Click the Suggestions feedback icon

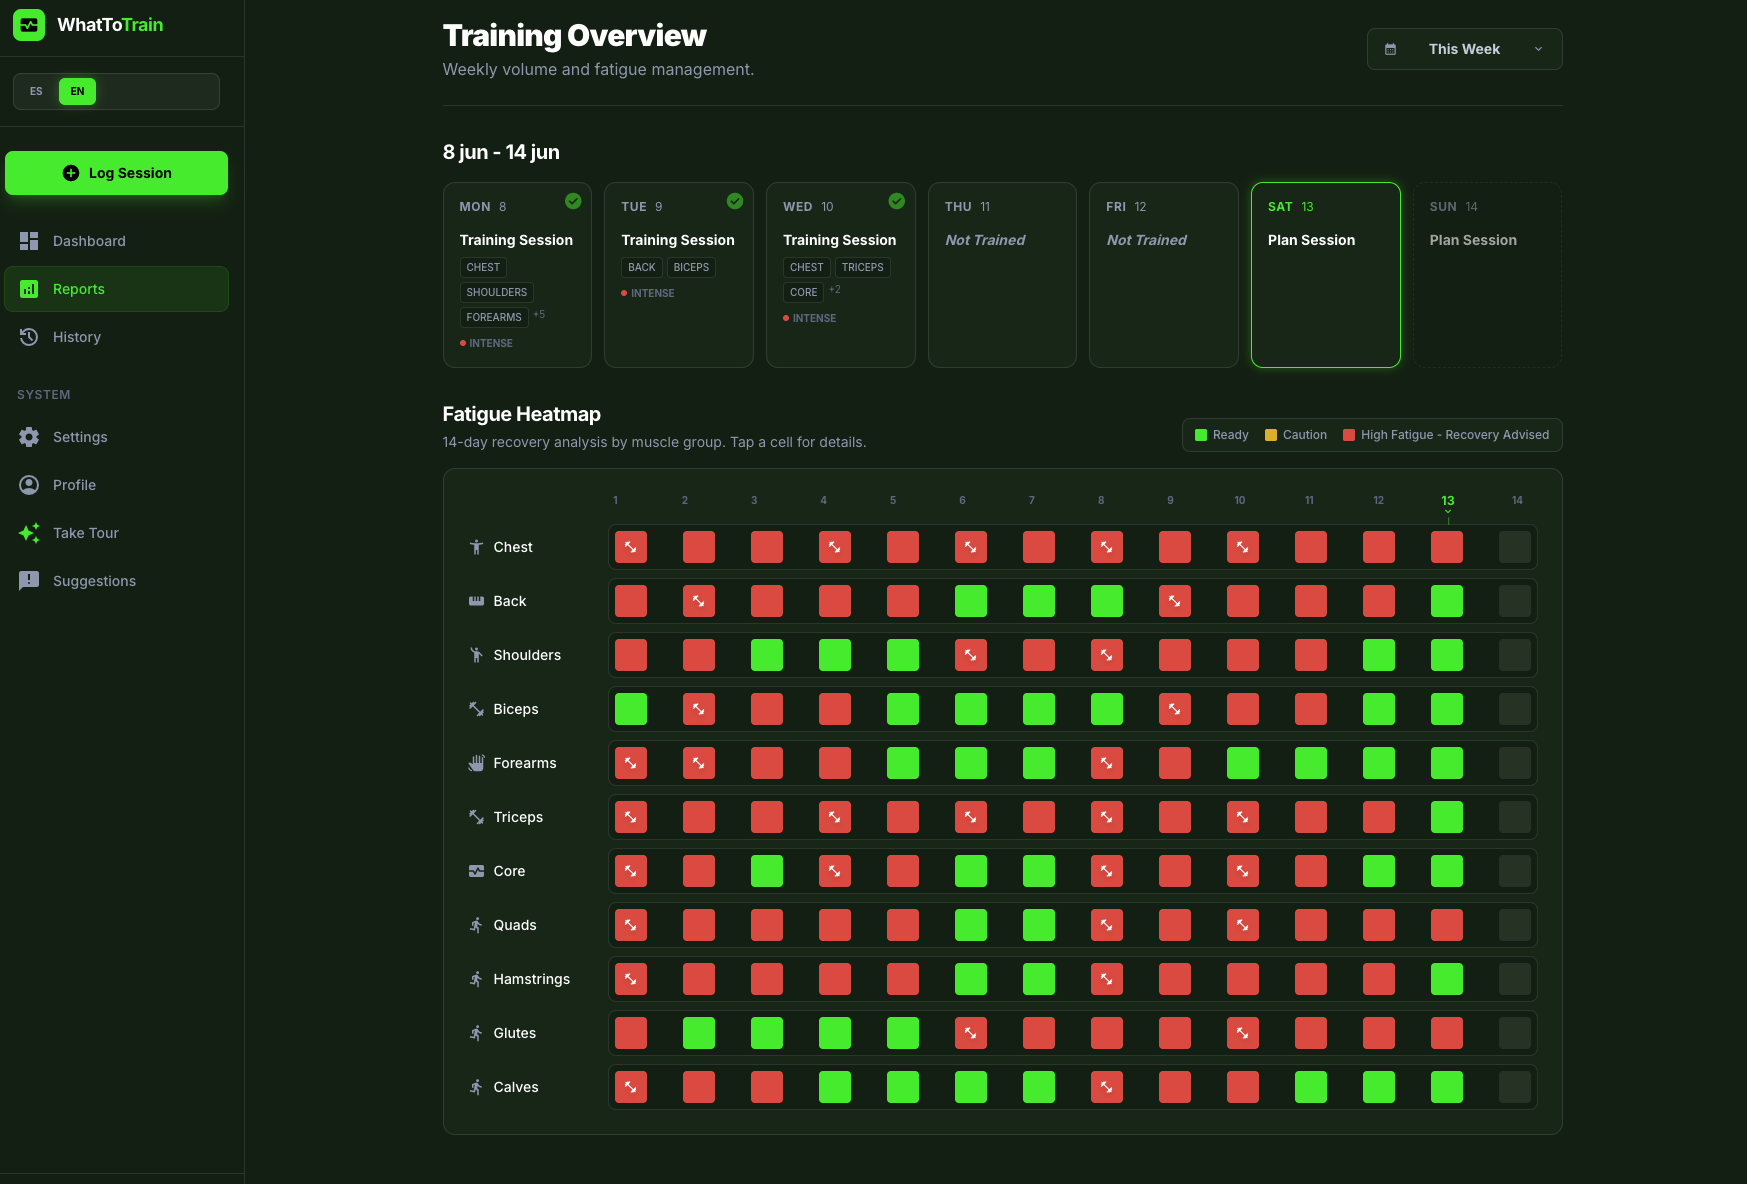[x=29, y=581]
